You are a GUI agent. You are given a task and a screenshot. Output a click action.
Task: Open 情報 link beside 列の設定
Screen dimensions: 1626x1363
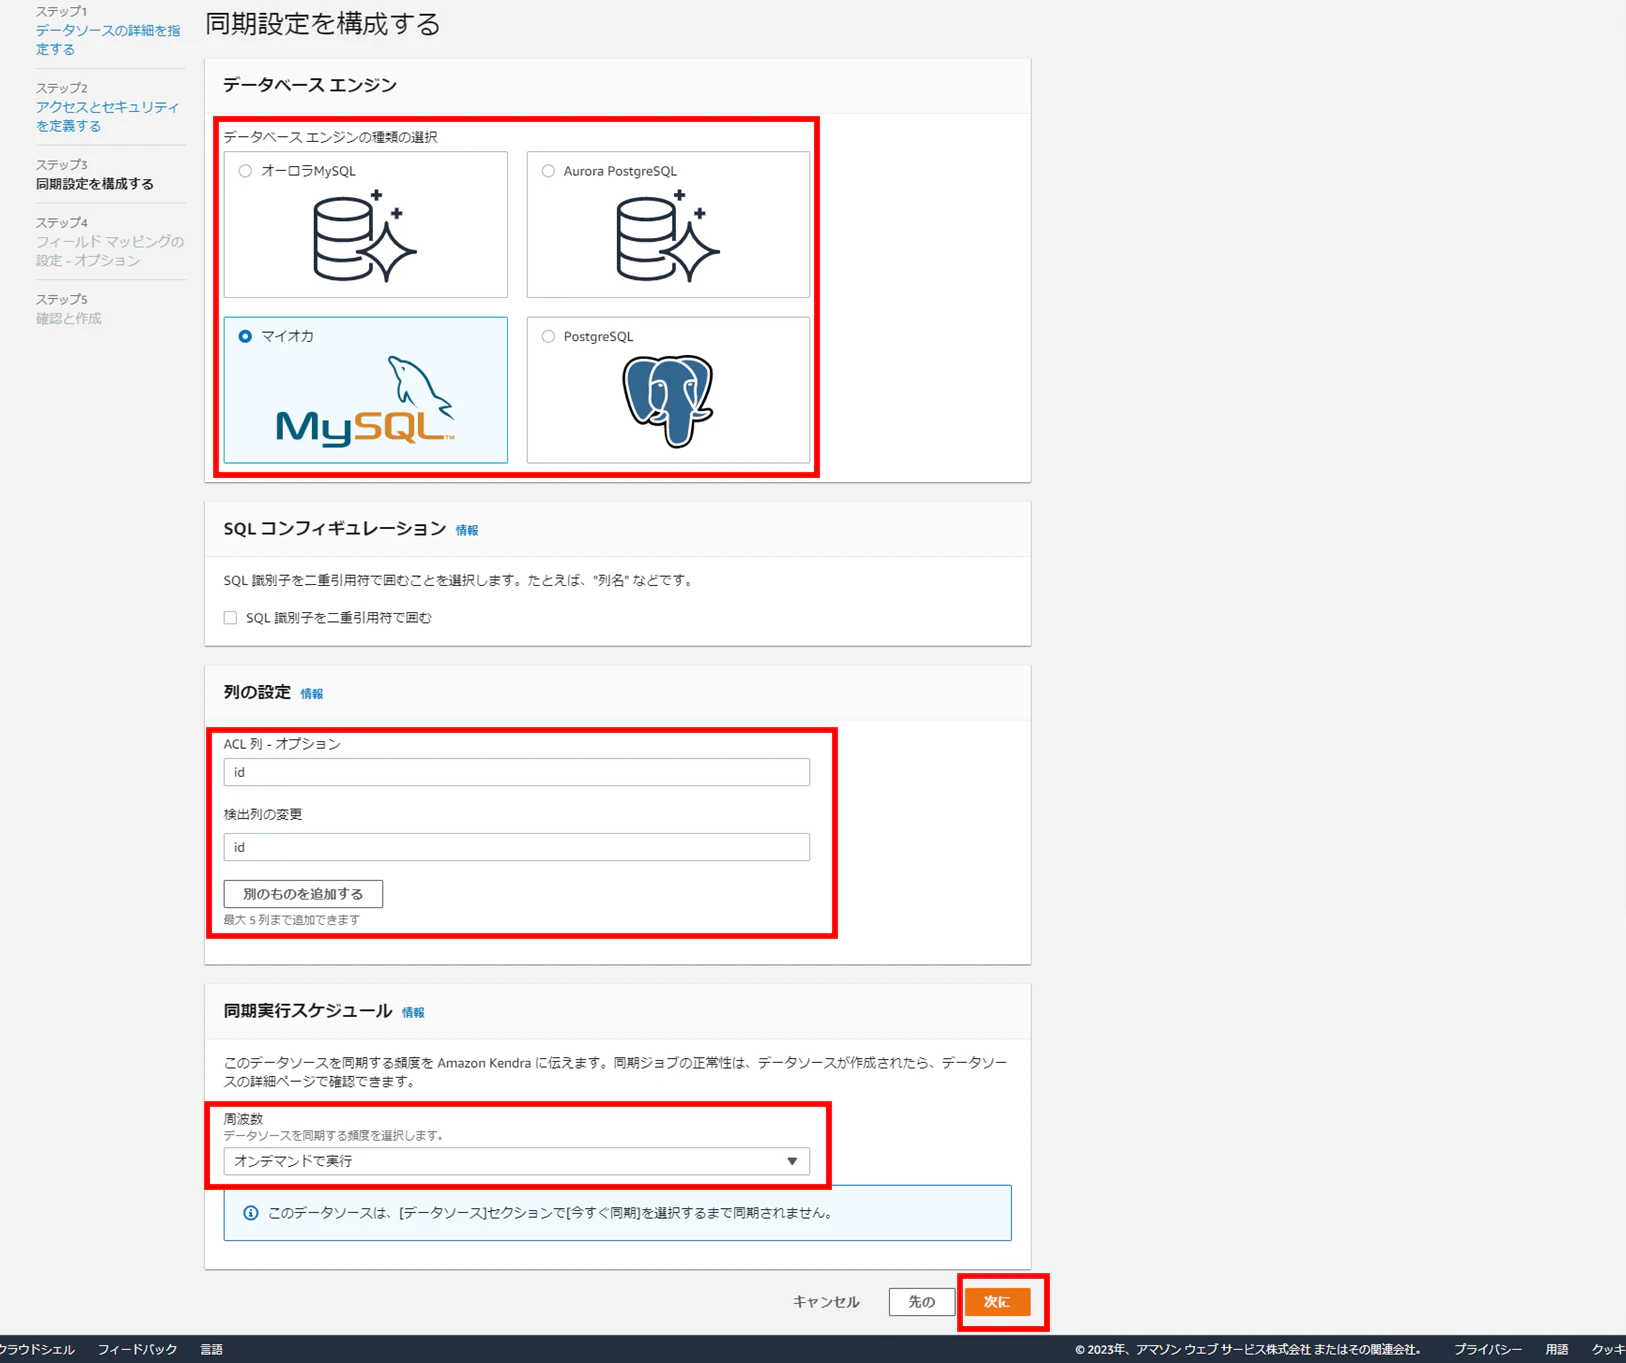(x=312, y=694)
